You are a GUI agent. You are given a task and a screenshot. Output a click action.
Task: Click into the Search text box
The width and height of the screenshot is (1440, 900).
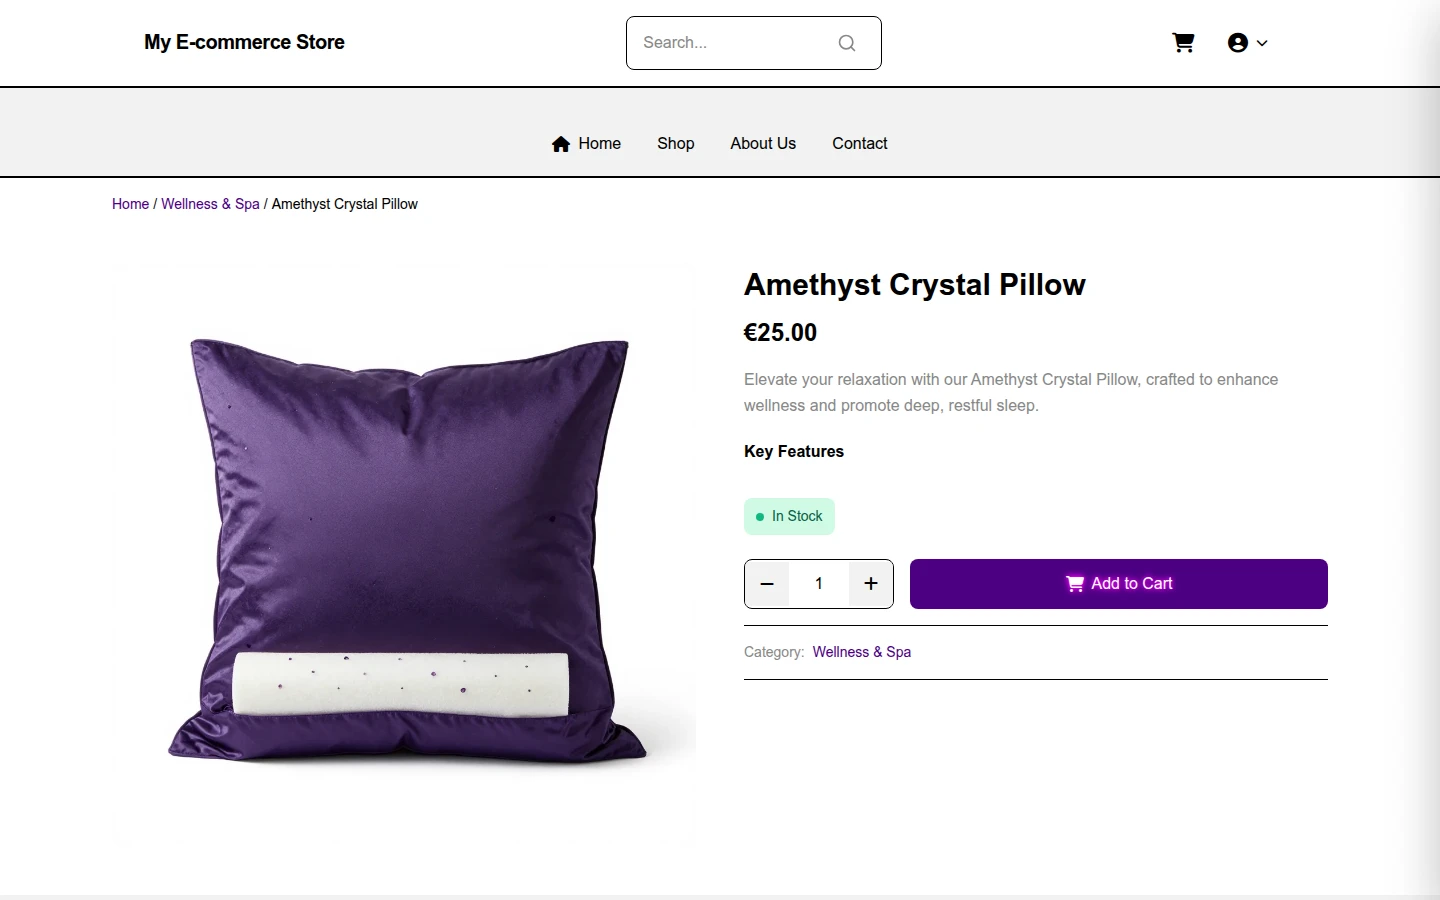click(x=735, y=43)
